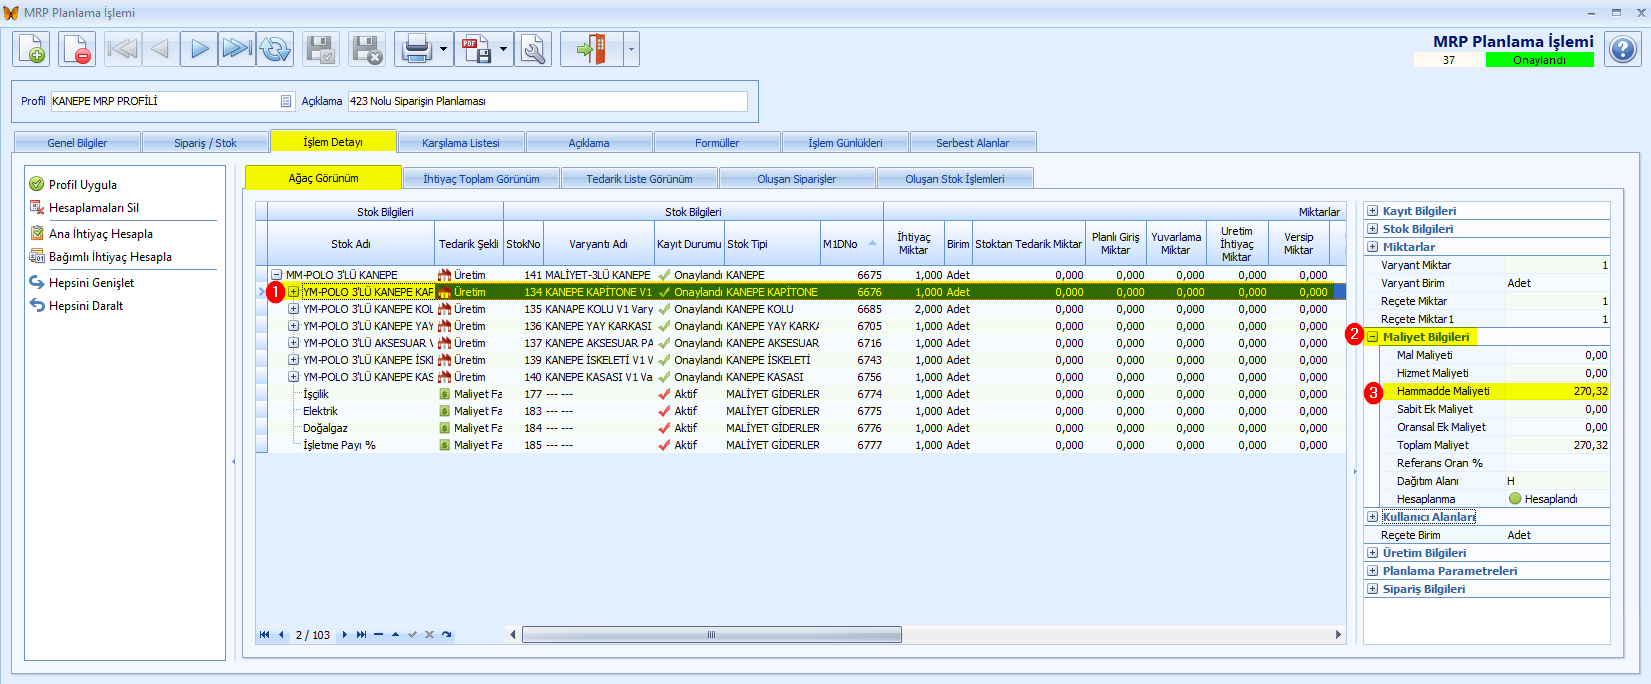This screenshot has height=684, width=1651.
Task: Go to last row in grid navigator
Action: coord(361,634)
